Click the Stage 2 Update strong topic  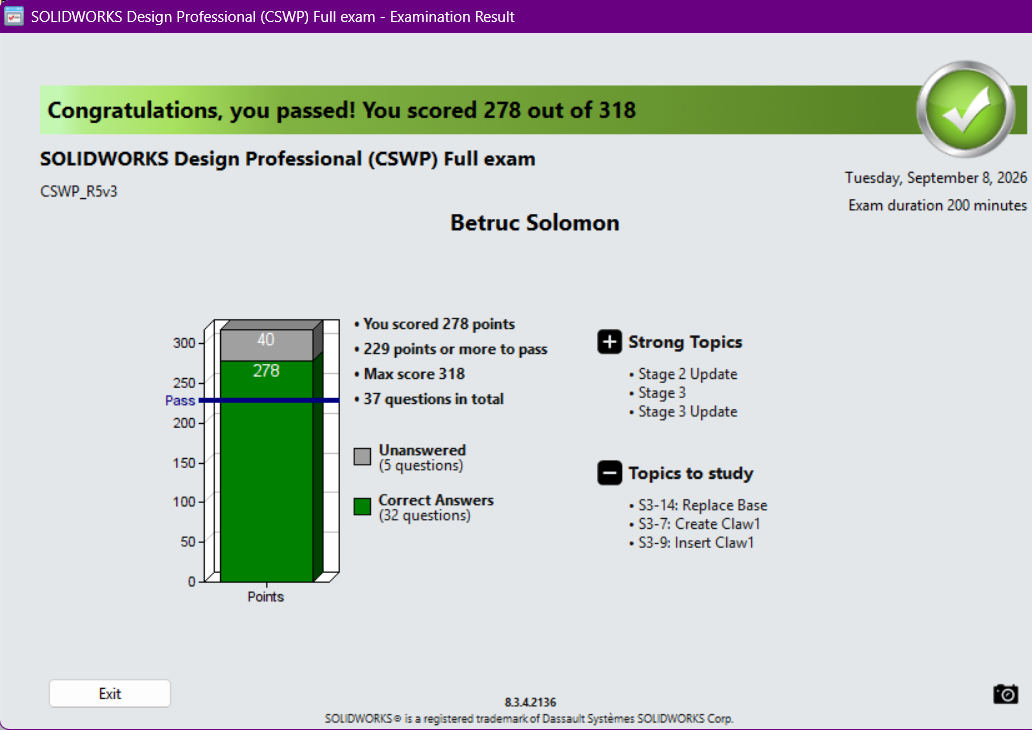688,374
